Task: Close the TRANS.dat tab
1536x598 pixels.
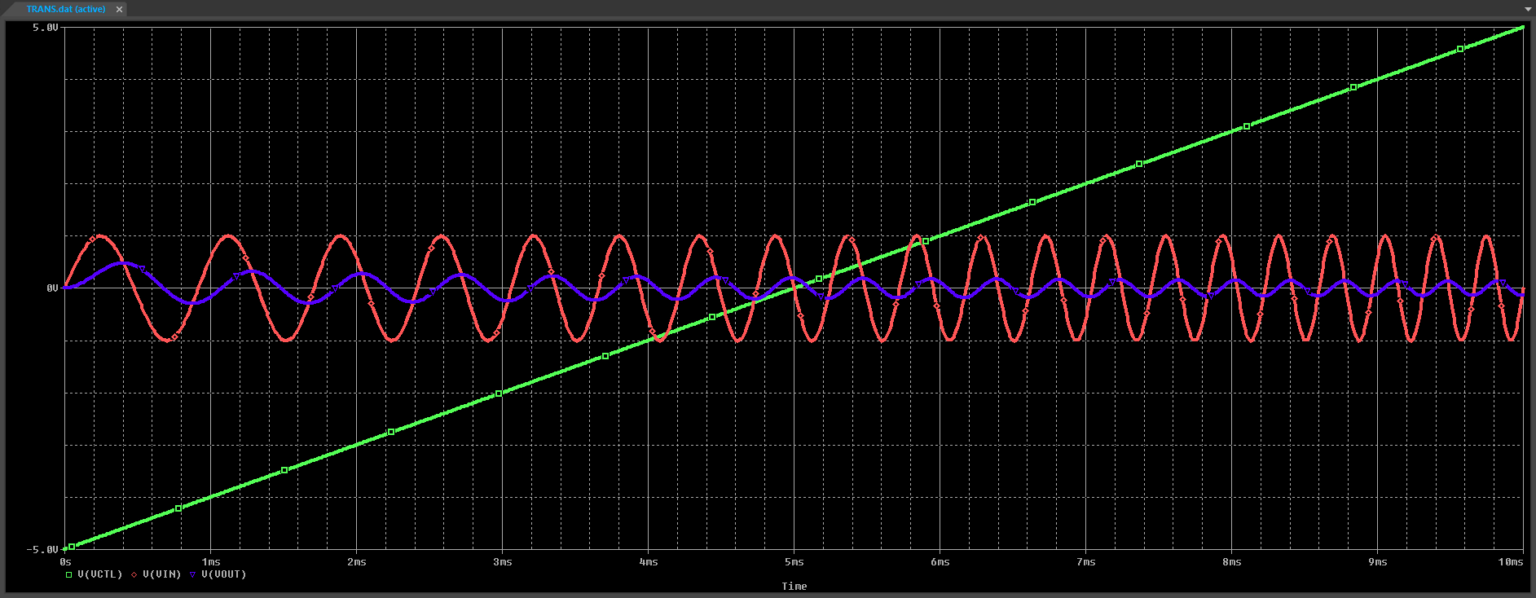Action: click(x=118, y=9)
